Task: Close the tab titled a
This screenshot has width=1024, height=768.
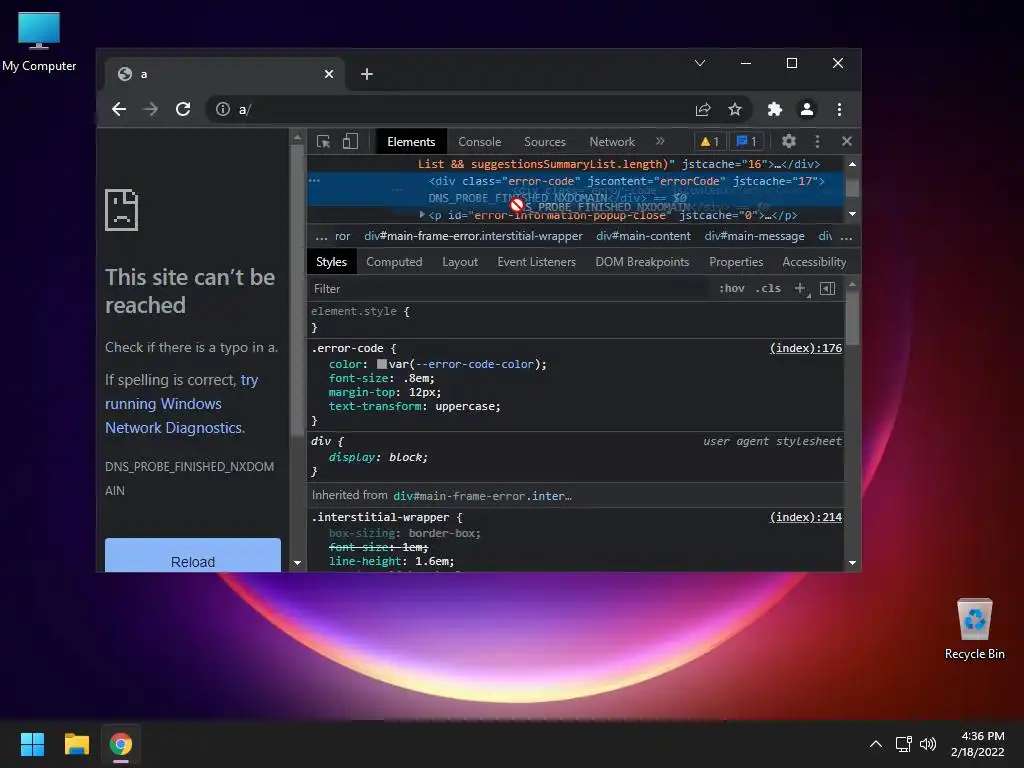Action: tap(329, 74)
